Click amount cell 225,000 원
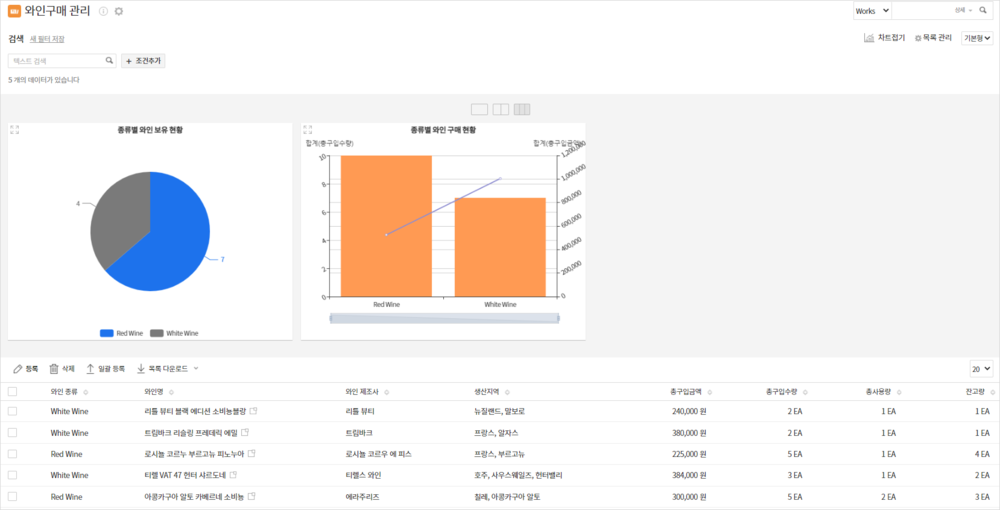 coord(689,454)
